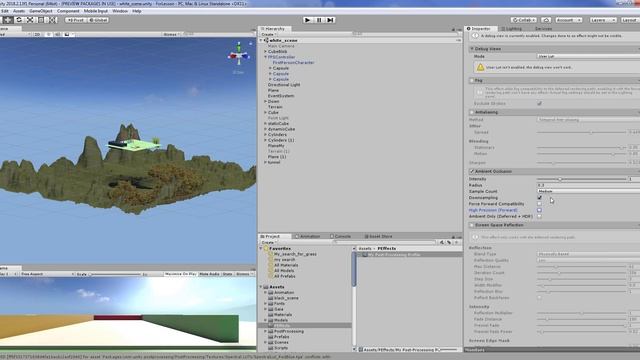Check Ambient Only (Deferred + HDR) checkbox
The image size is (640, 360).
539,216
